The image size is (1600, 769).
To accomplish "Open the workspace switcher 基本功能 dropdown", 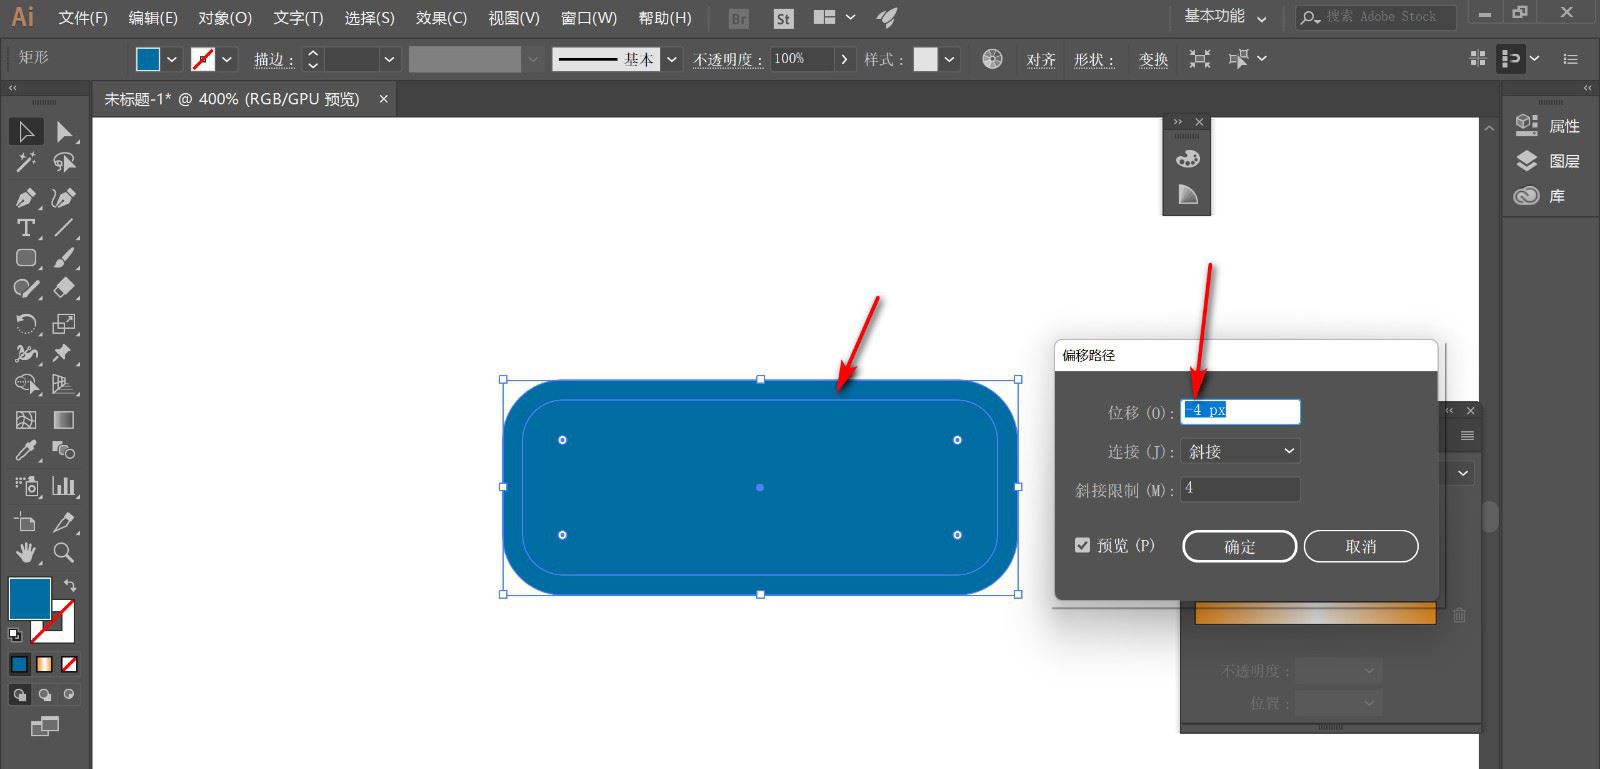I will (x=1225, y=17).
